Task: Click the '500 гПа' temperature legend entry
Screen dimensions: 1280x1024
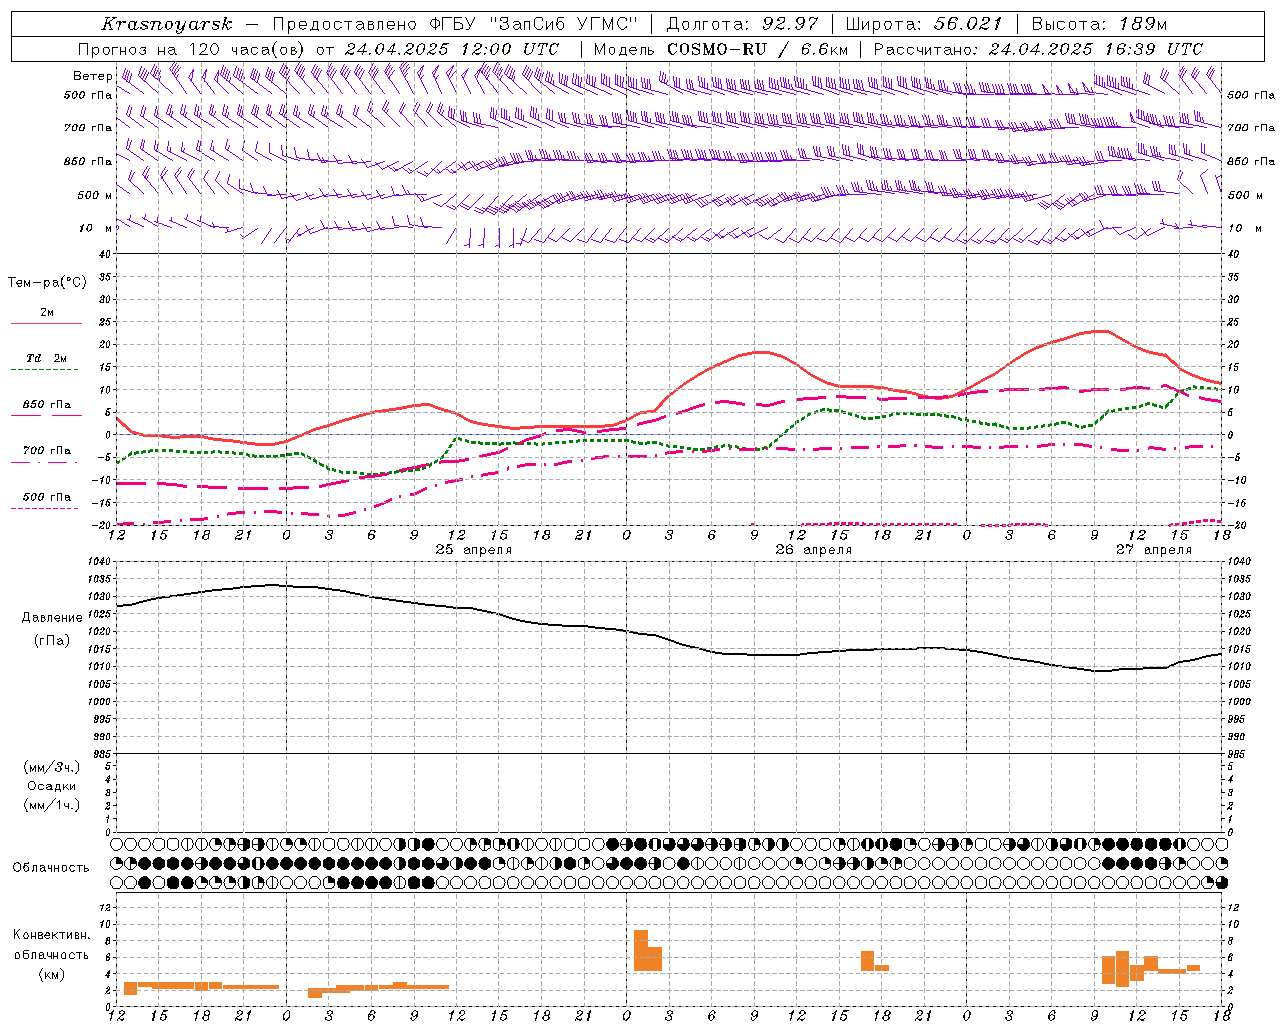Action: [x=47, y=497]
